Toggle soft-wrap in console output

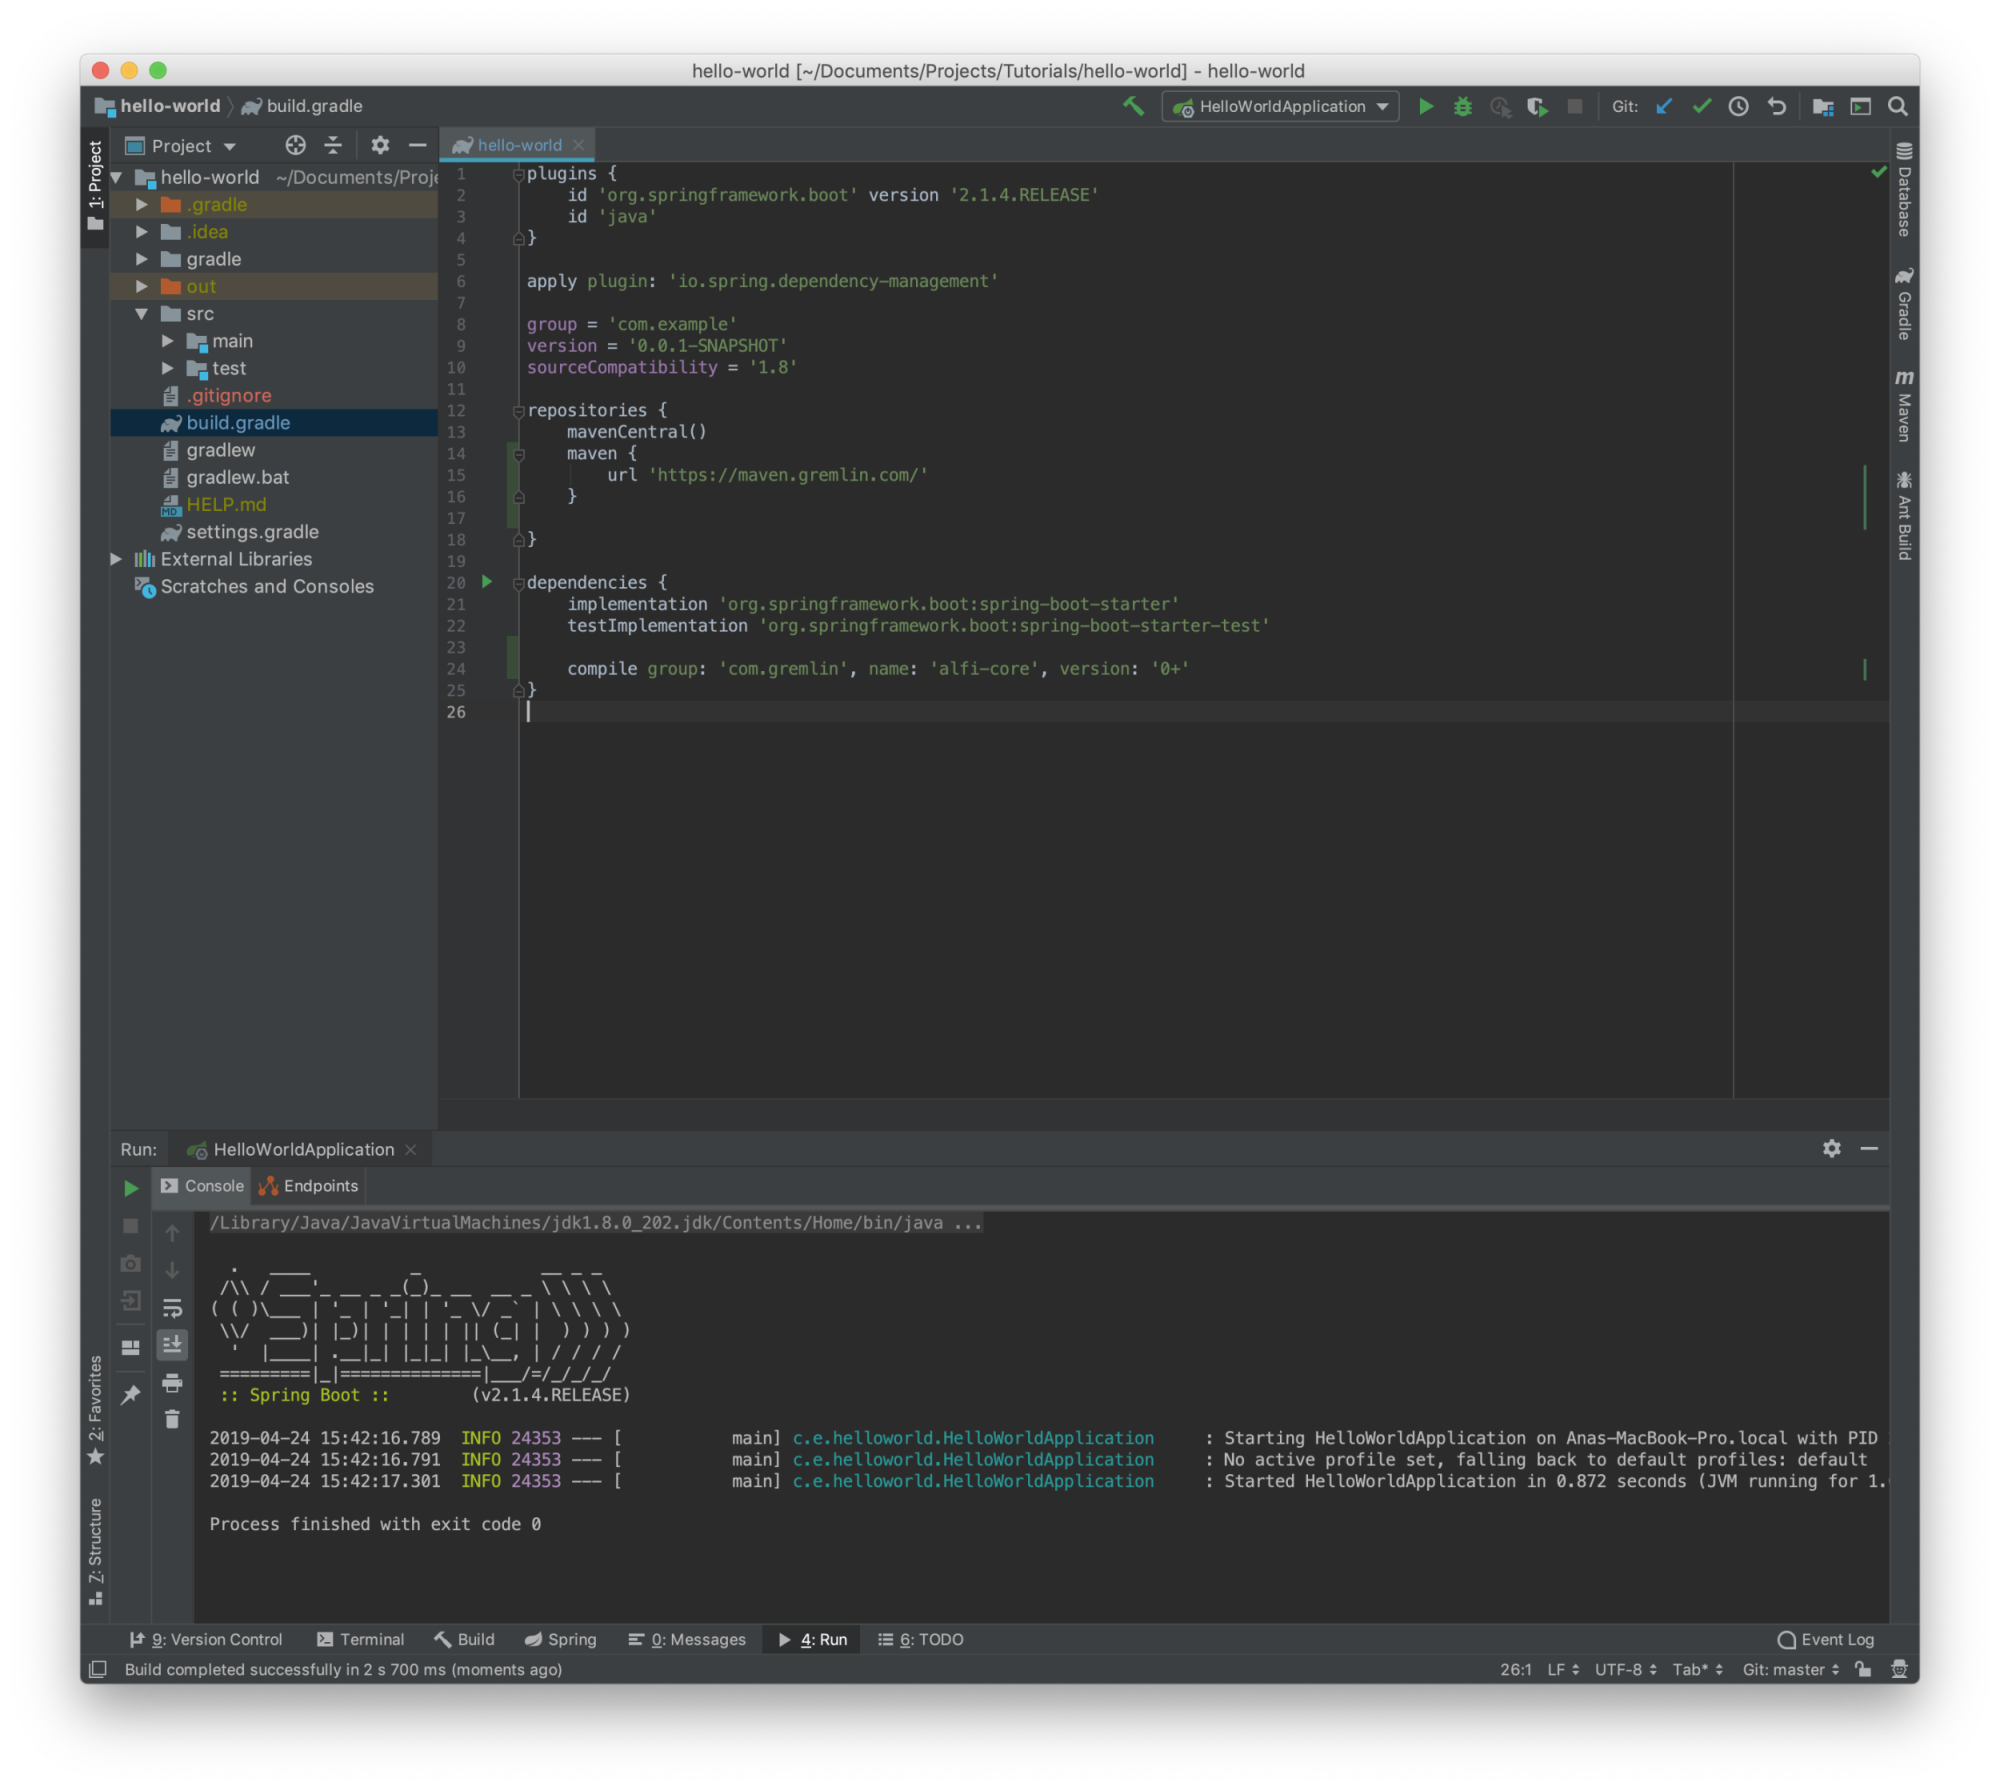pos(172,1307)
